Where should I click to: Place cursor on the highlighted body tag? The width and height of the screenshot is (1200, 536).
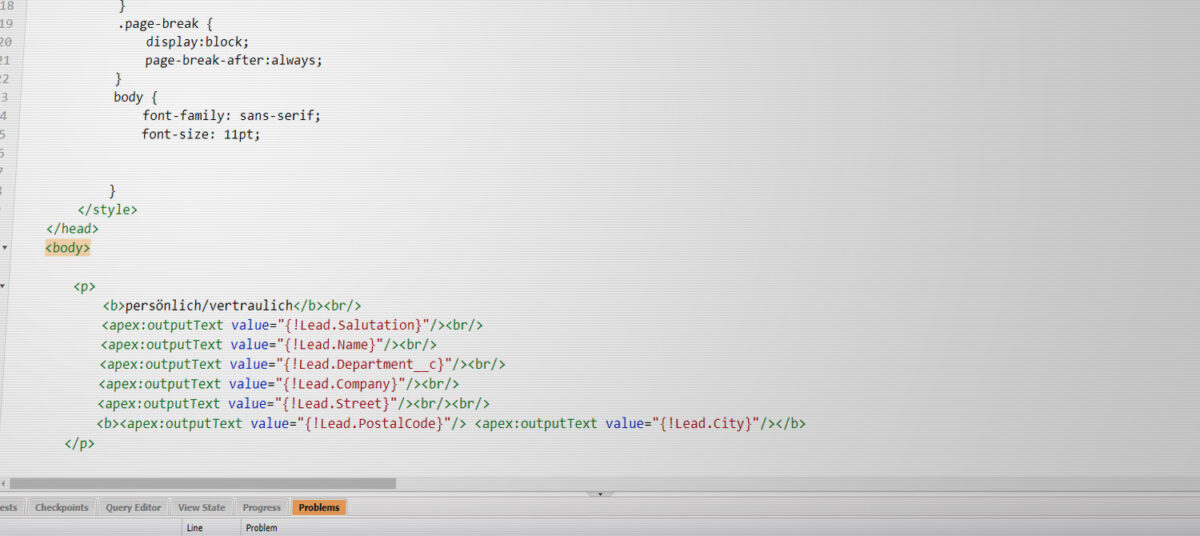[x=68, y=247]
